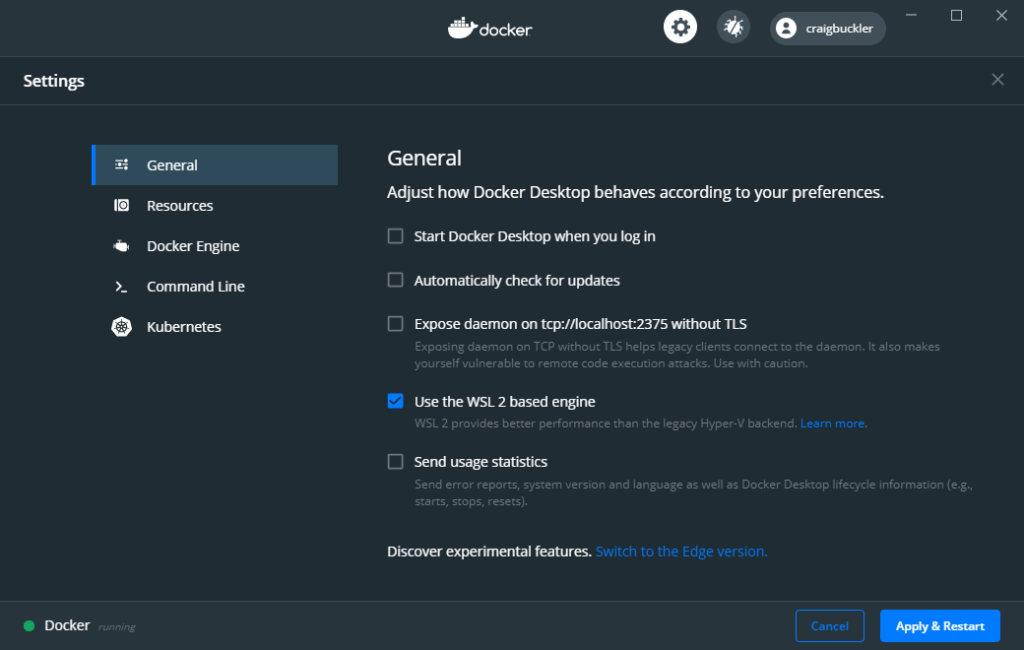Open the Learn more link about WSL 2
Viewport: 1024px width, 650px height.
(x=832, y=423)
